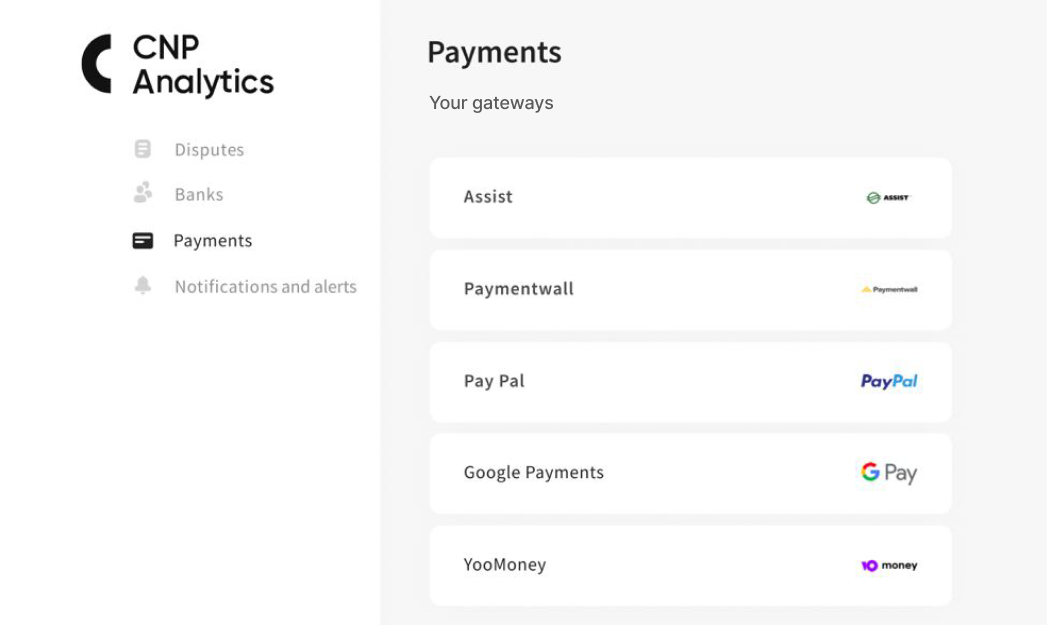Click the Banks people icon
The width and height of the screenshot is (1047, 625).
[x=142, y=192]
